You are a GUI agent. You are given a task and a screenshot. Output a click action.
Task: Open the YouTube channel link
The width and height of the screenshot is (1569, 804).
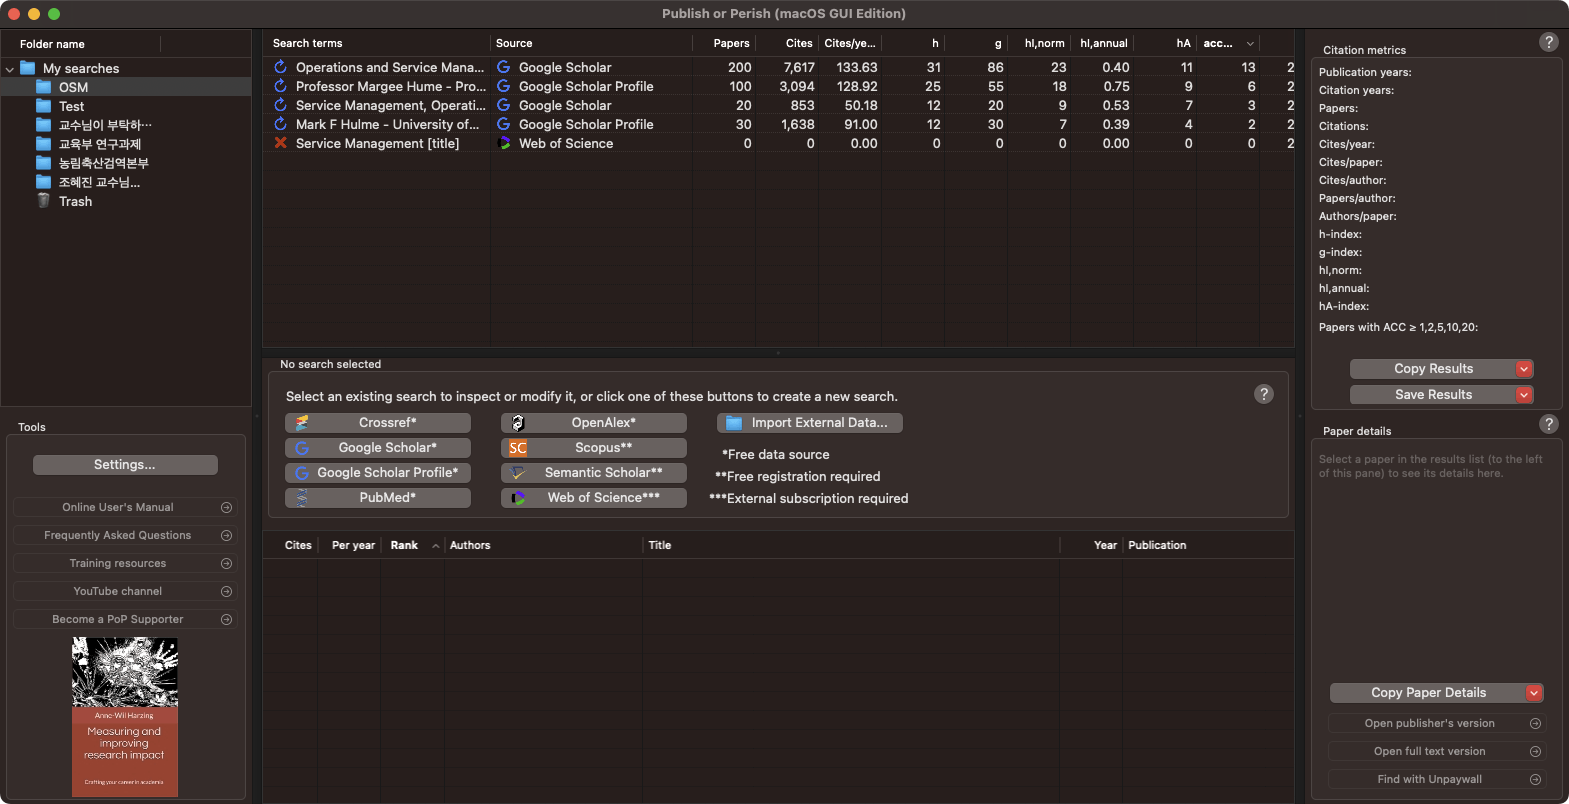coord(125,592)
